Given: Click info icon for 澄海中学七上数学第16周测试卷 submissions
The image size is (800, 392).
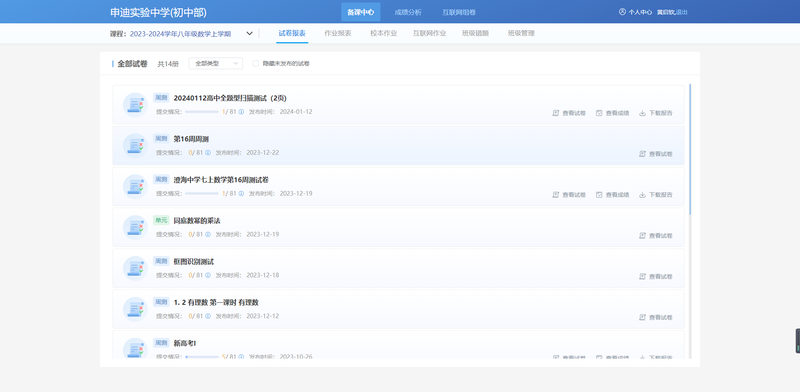Looking at the screenshot, I should point(241,193).
